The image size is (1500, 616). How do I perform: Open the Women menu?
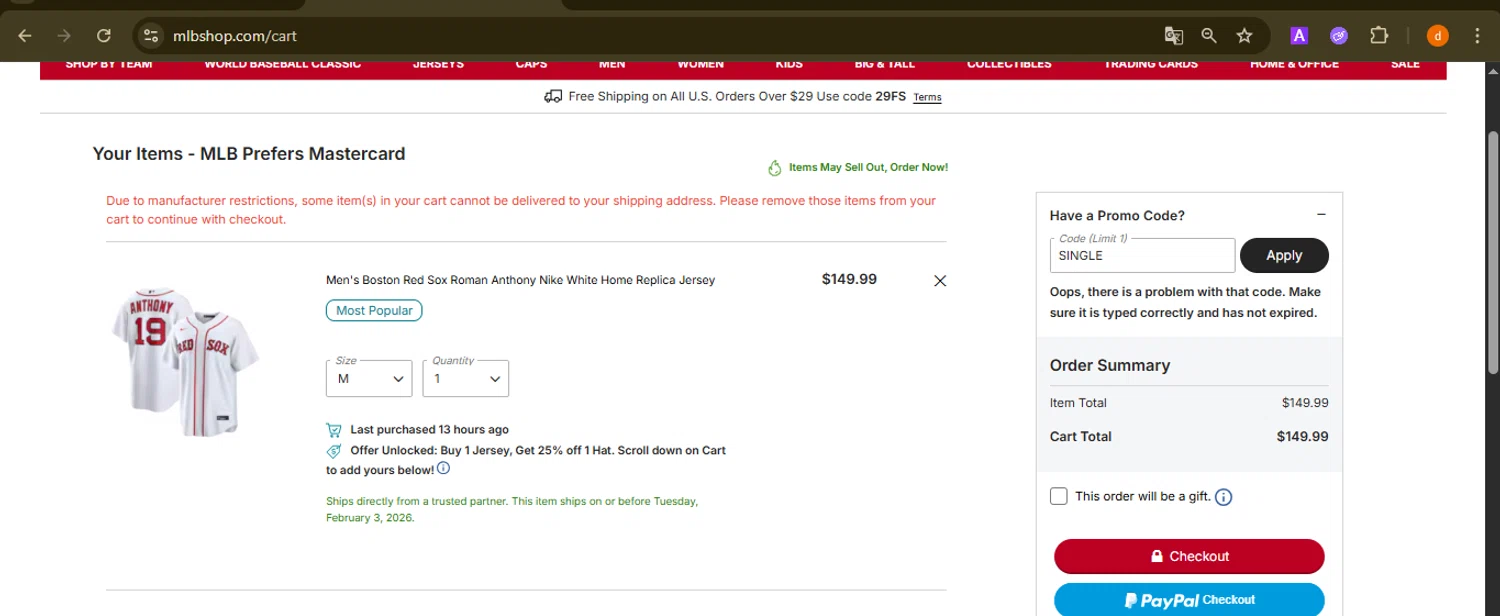(x=700, y=65)
